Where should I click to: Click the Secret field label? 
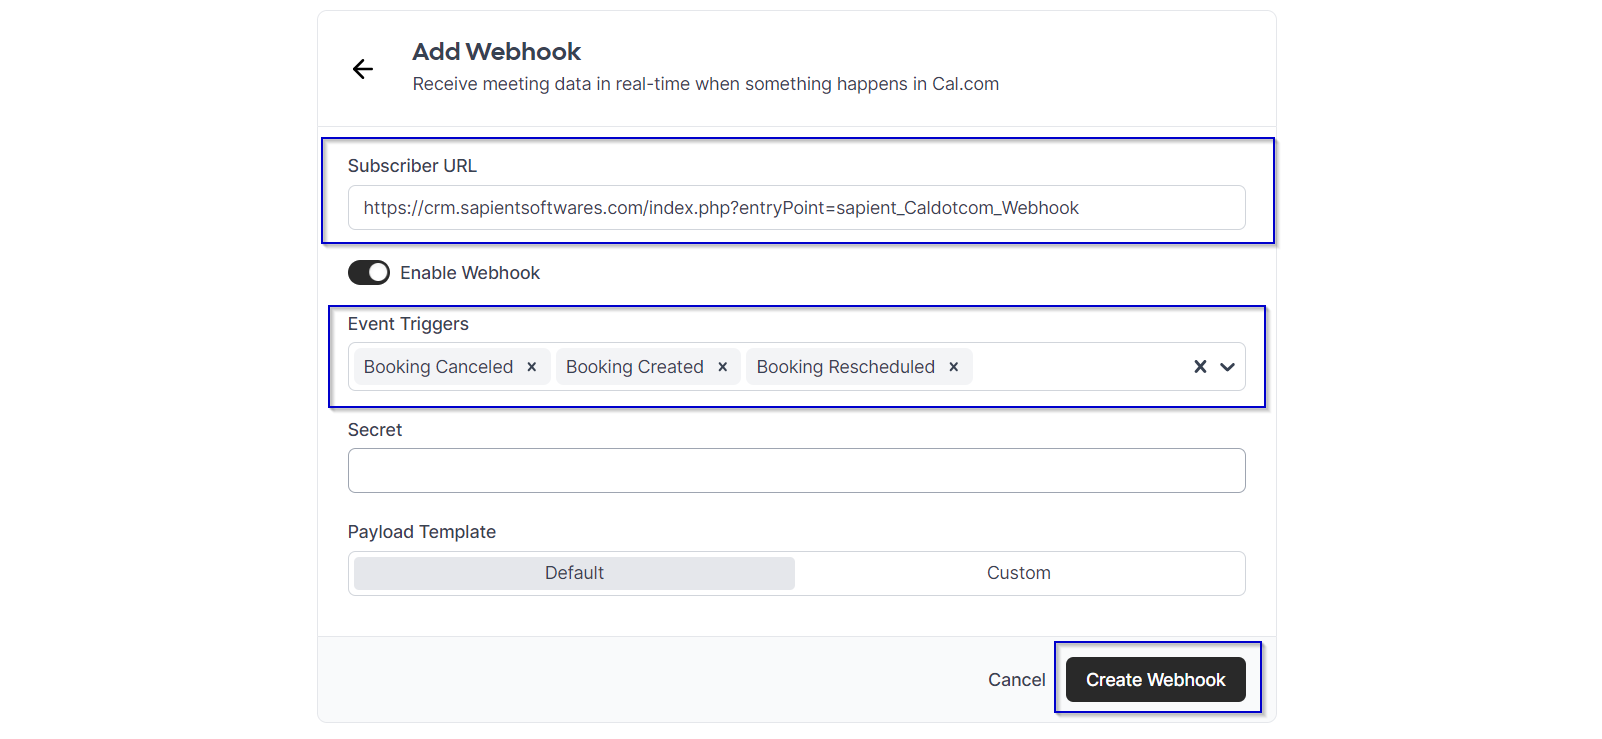tap(375, 430)
